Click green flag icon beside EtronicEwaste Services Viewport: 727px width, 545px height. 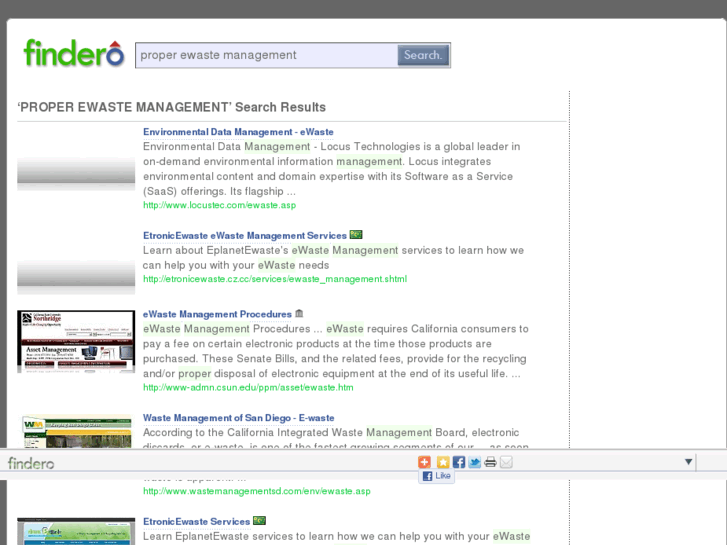point(259,521)
